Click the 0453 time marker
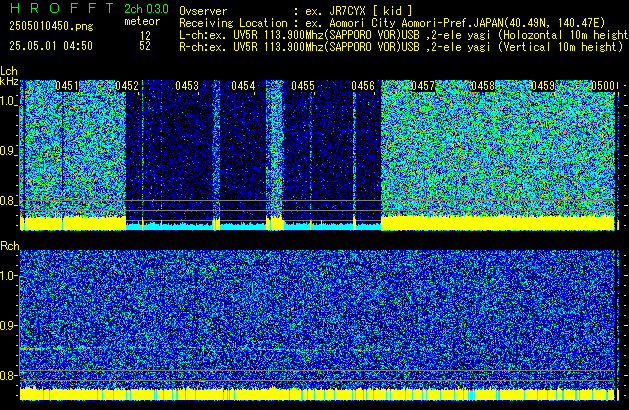 tap(187, 86)
